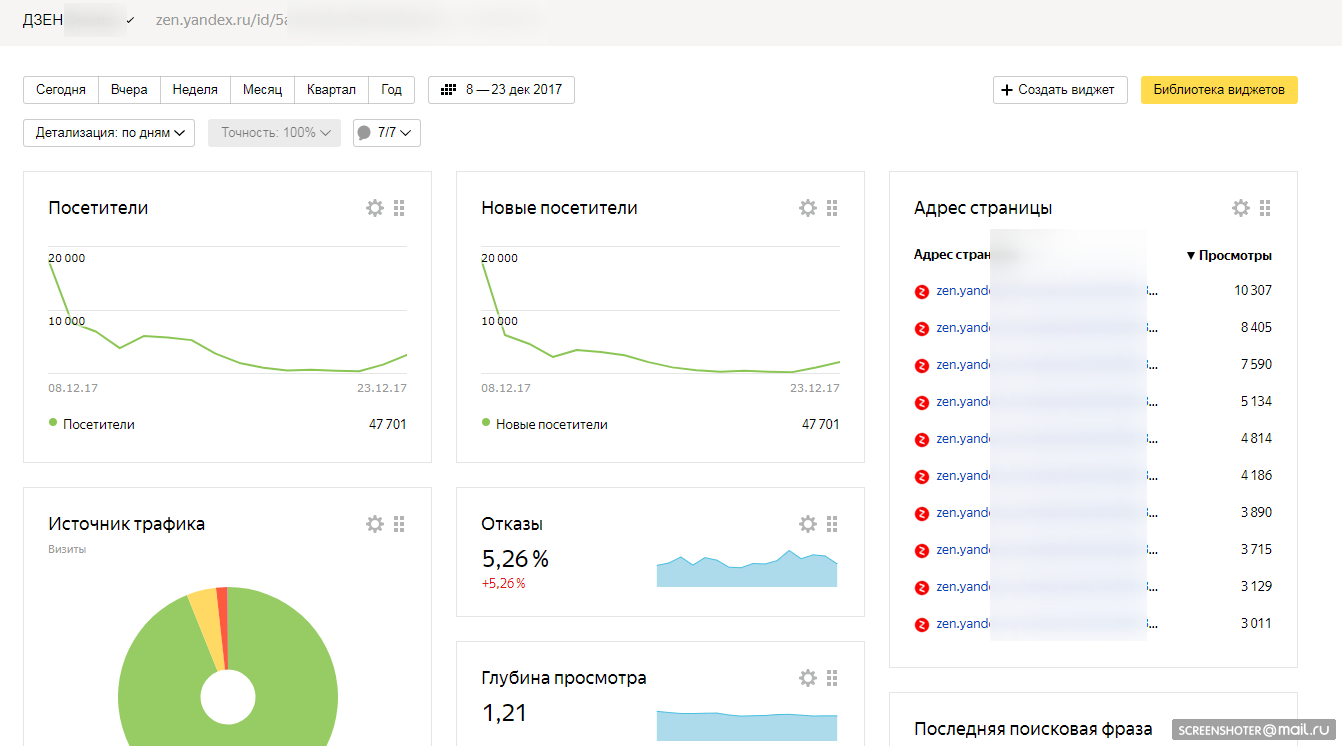
Task: Select the Квартал period tab
Action: [x=331, y=90]
